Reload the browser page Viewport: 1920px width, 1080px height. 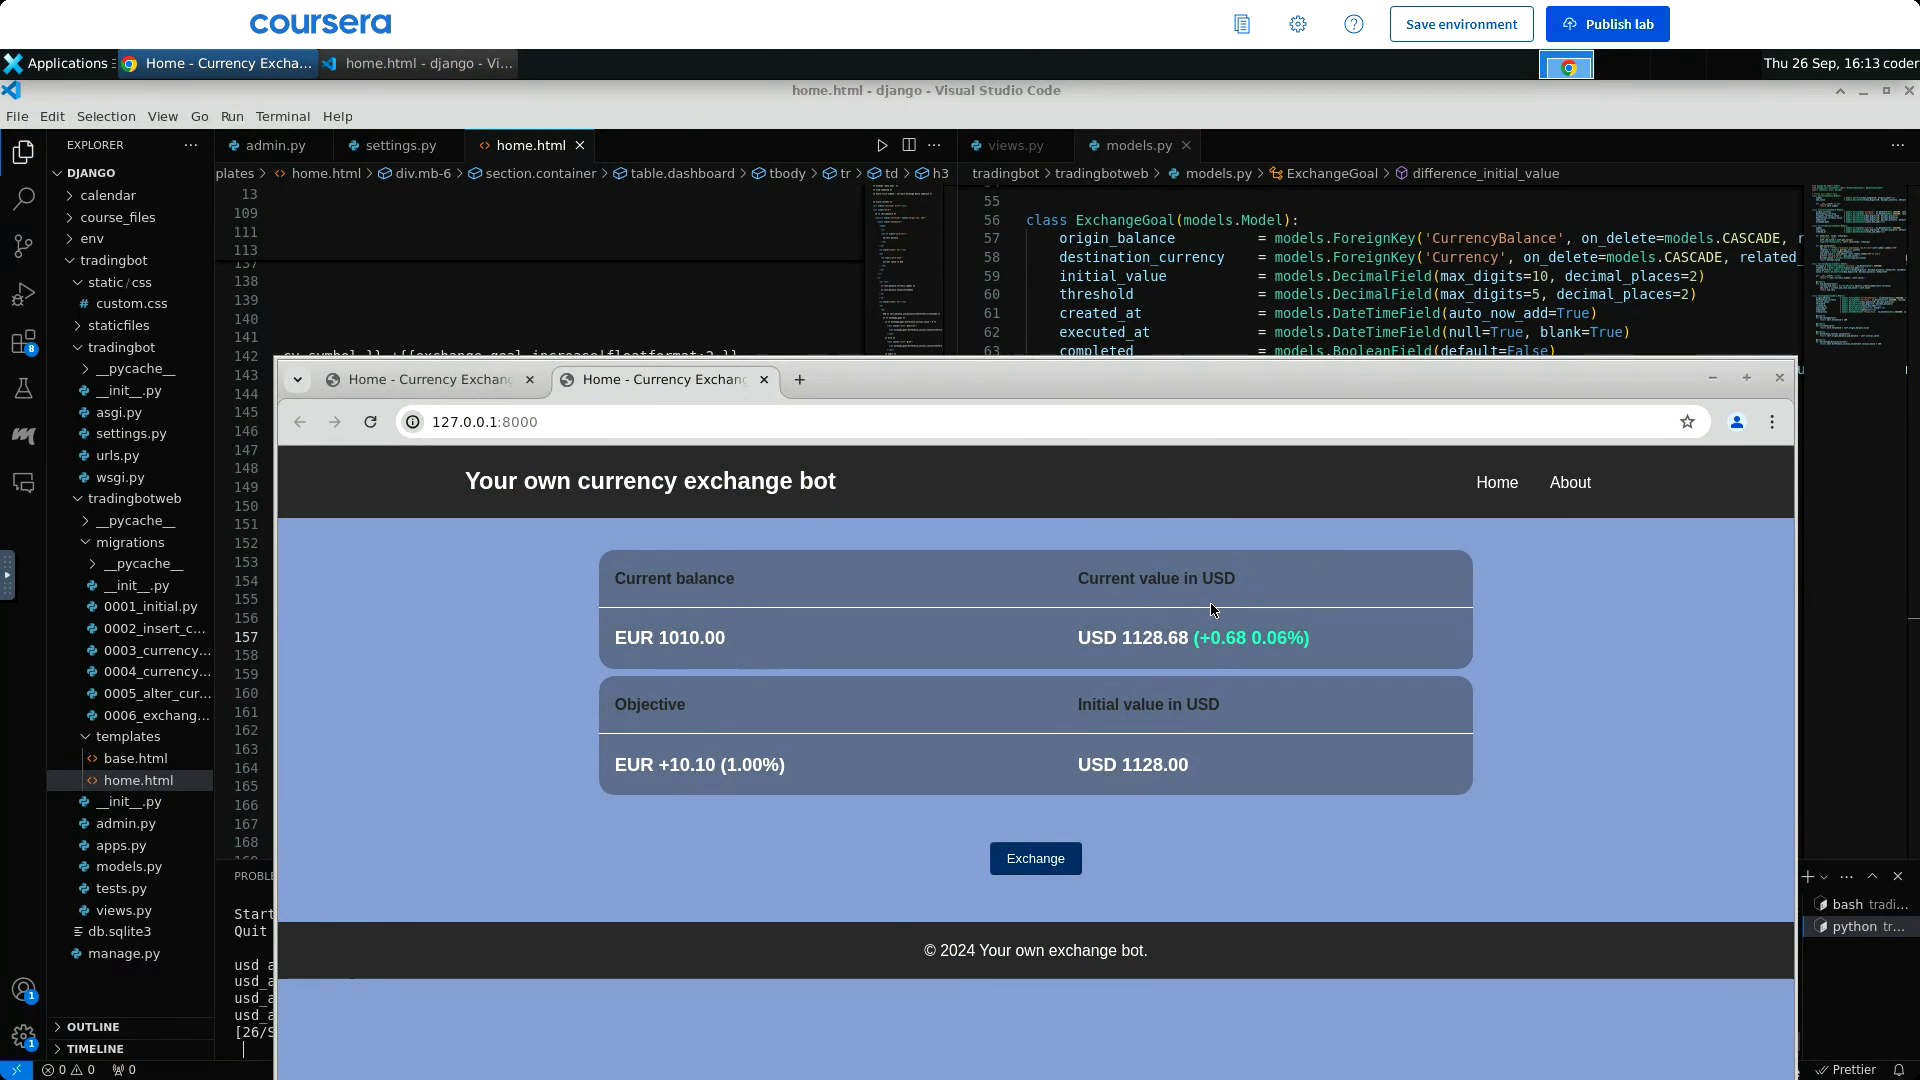coord(370,422)
